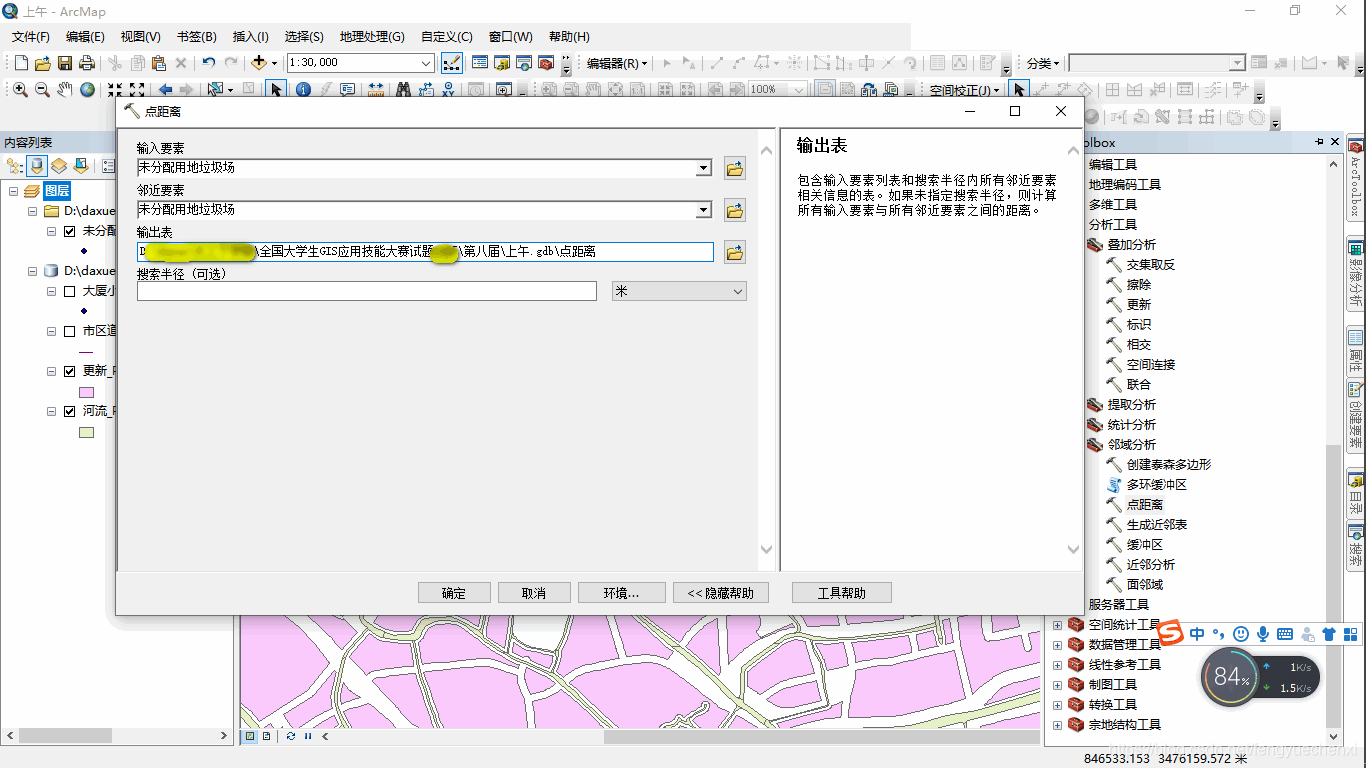Expand the 空间统计工具 toolbox
The height and width of the screenshot is (768, 1366).
[x=1057, y=624]
